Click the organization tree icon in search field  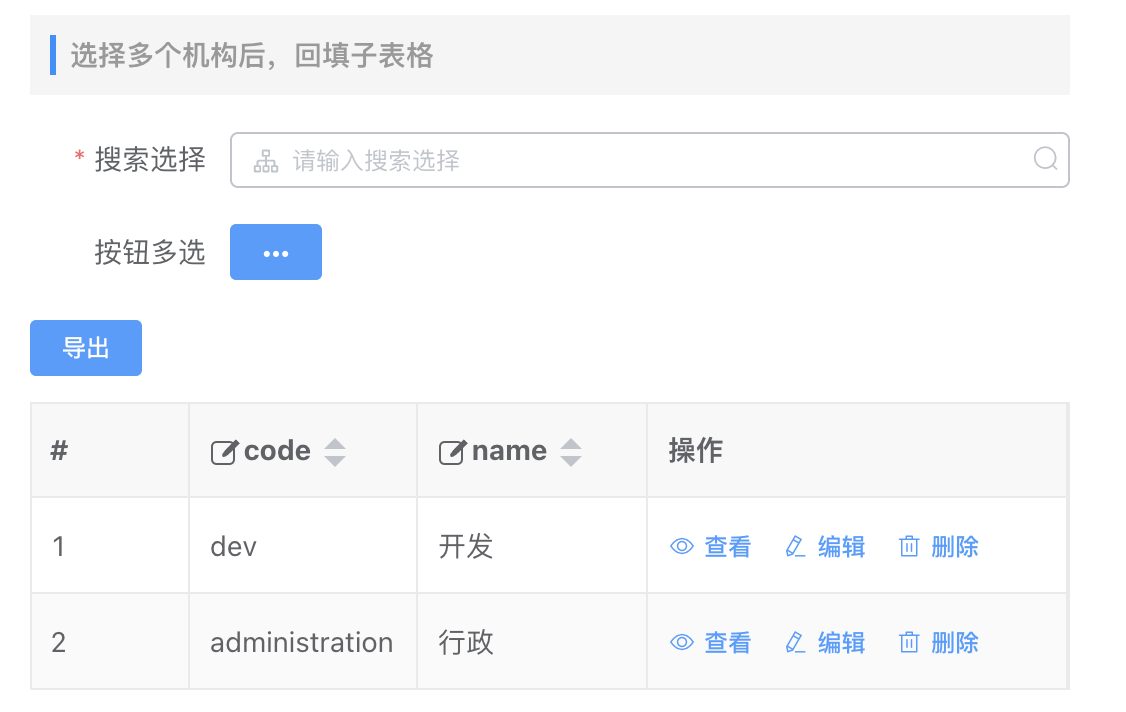(x=266, y=161)
